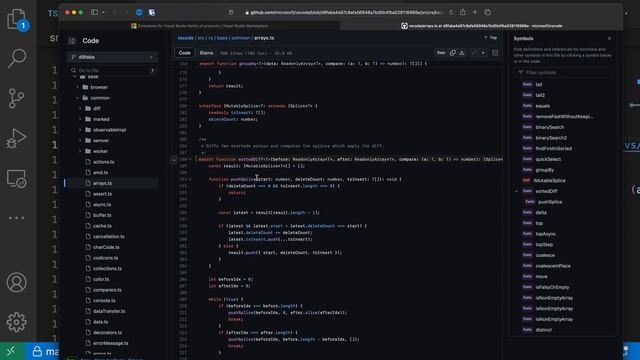The width and height of the screenshot is (640, 360).
Task: Jump to quickSelect symbol
Action: pos(548,159)
